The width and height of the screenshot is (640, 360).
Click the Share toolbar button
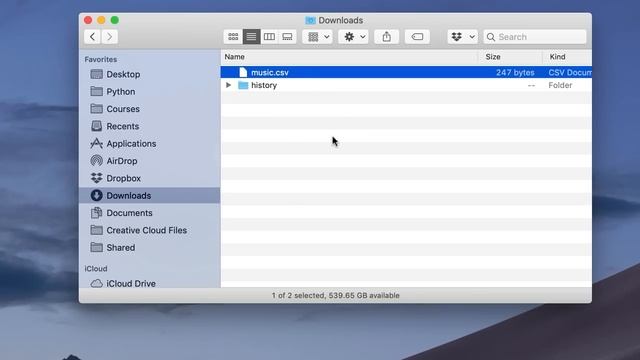(387, 37)
